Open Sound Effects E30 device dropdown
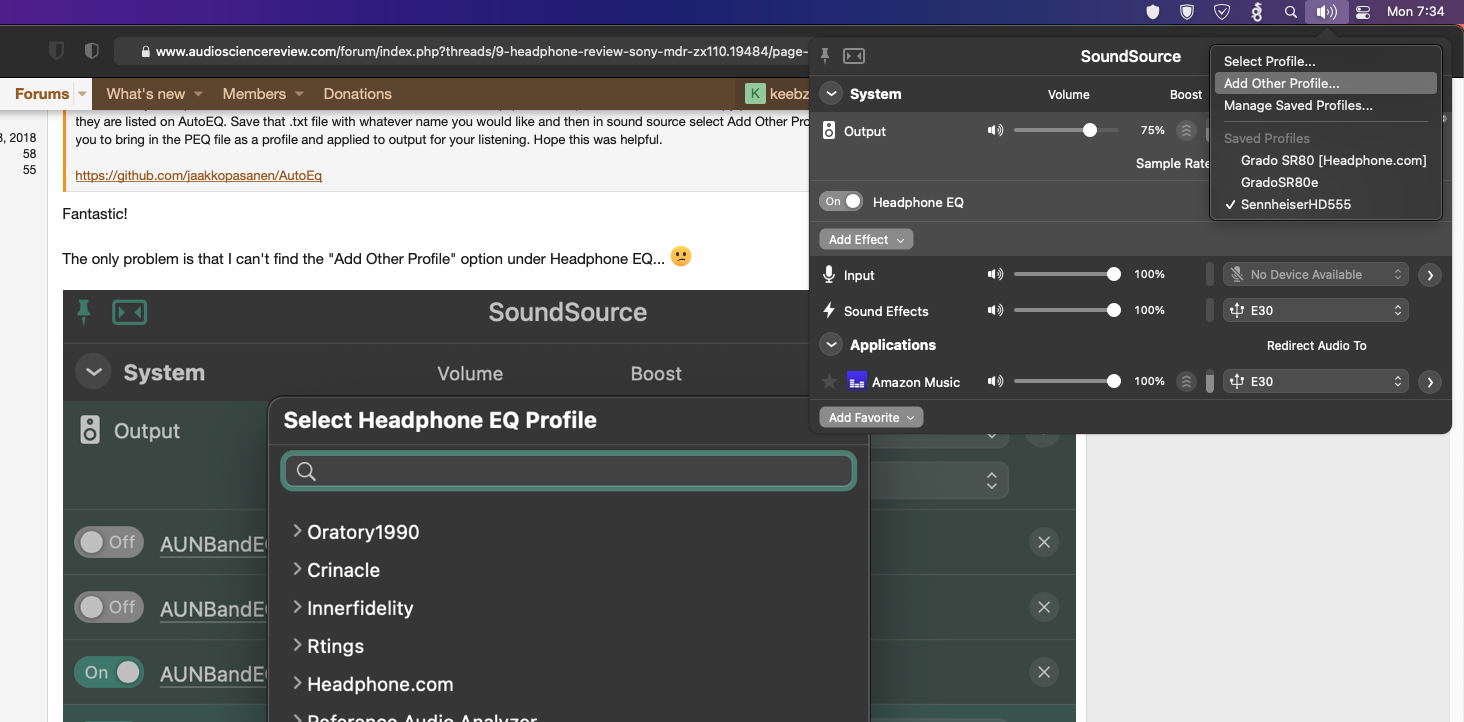The width and height of the screenshot is (1464, 722). (x=1316, y=310)
